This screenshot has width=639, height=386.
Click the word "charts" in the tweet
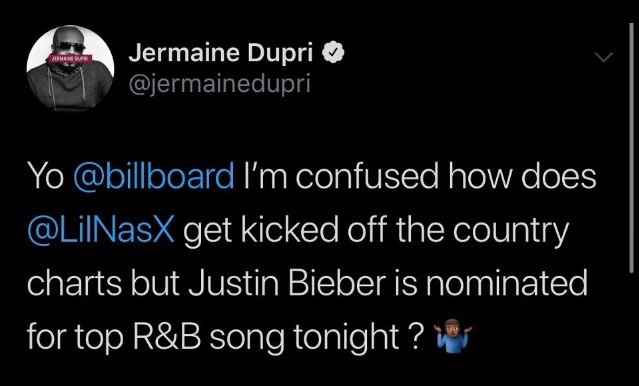(x=75, y=283)
